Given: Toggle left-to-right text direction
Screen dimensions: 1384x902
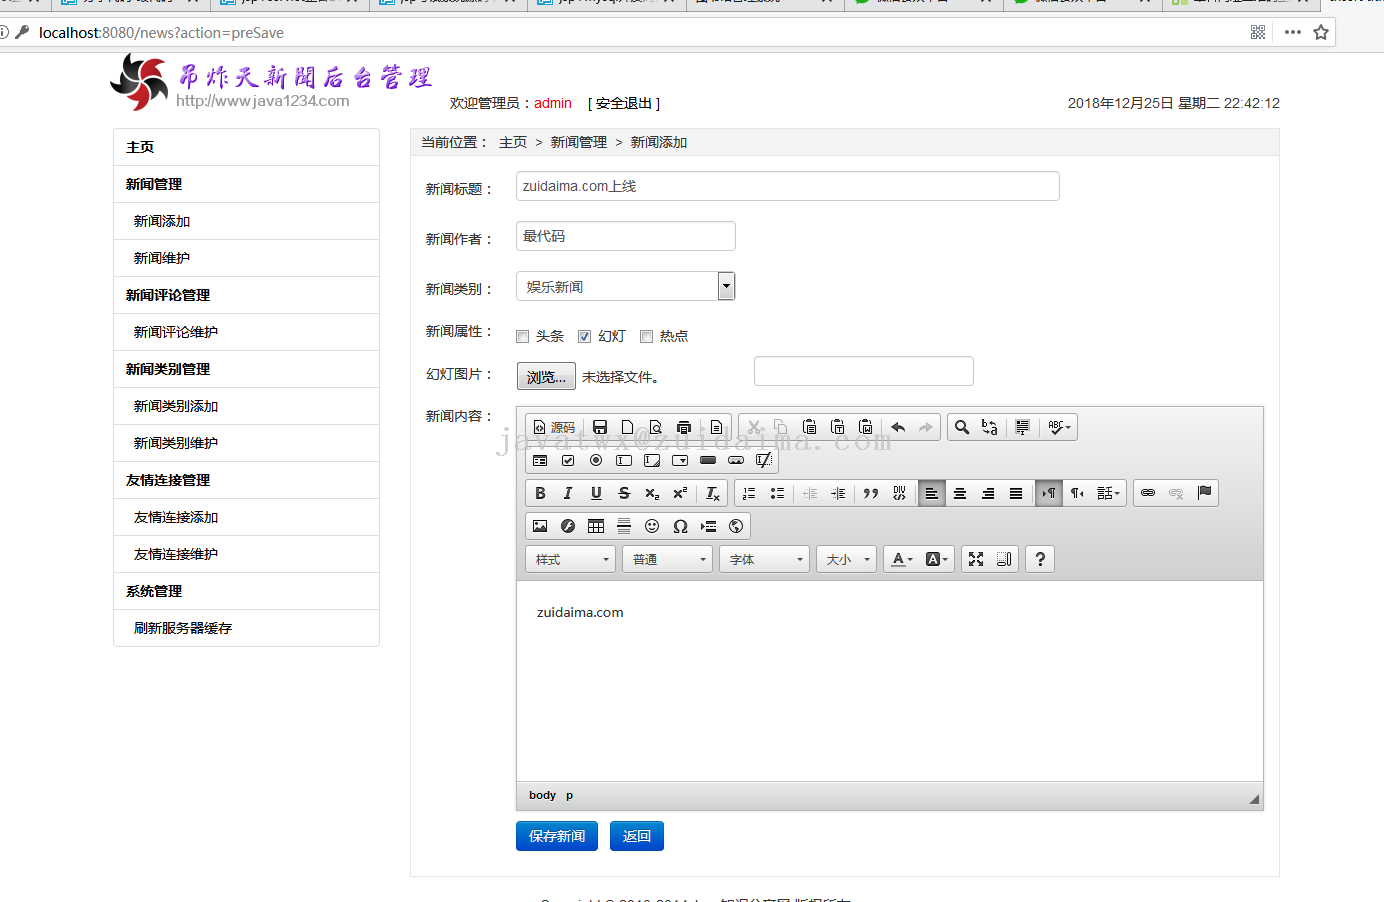Looking at the screenshot, I should [x=1049, y=493].
